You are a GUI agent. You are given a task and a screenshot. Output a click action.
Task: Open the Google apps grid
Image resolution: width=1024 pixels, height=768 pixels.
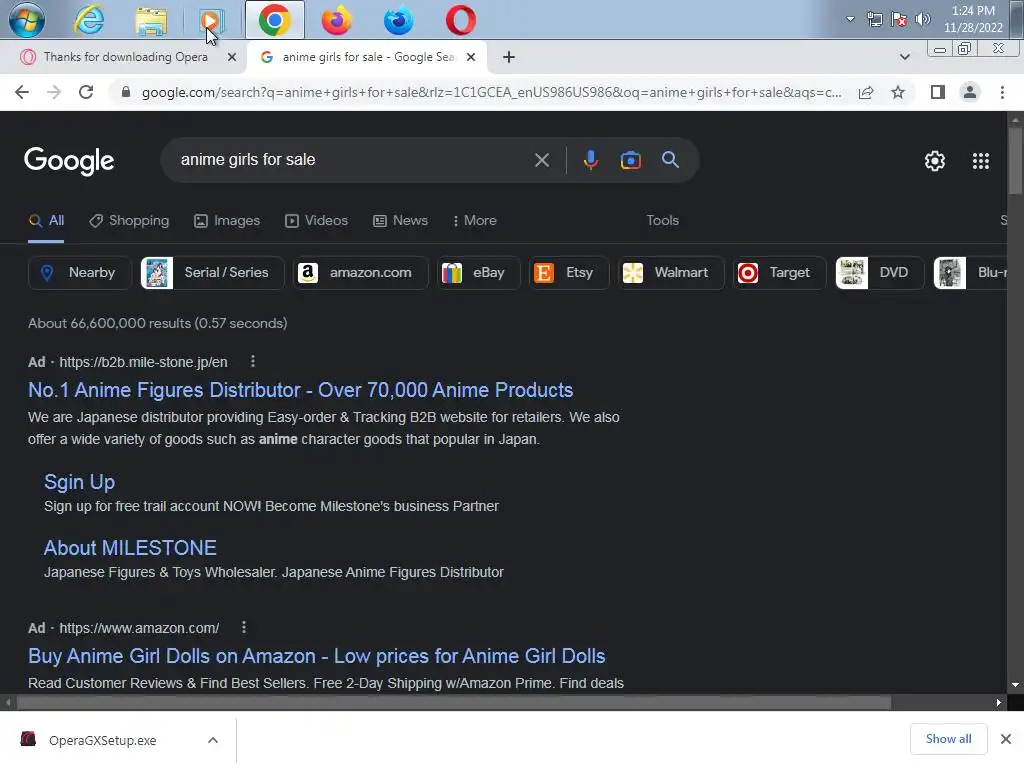point(980,161)
